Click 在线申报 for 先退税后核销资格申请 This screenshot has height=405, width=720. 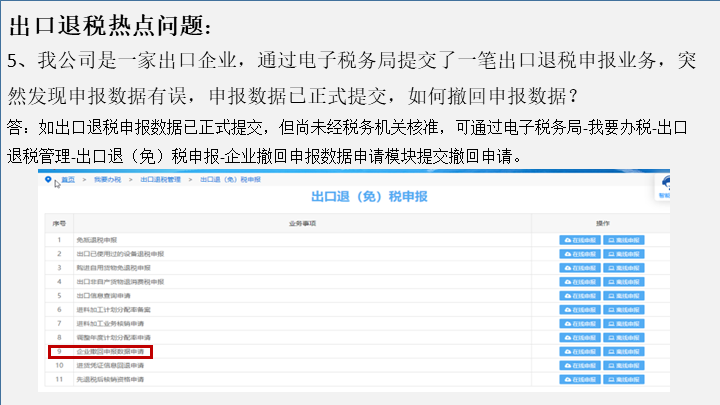click(x=580, y=380)
